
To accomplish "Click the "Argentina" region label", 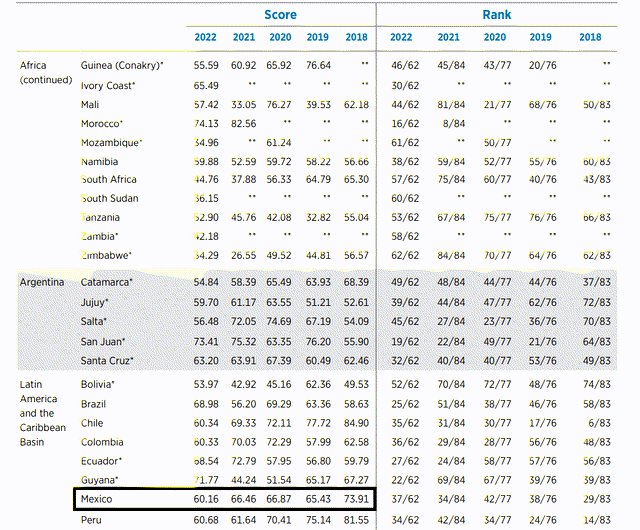I will (x=42, y=282).
